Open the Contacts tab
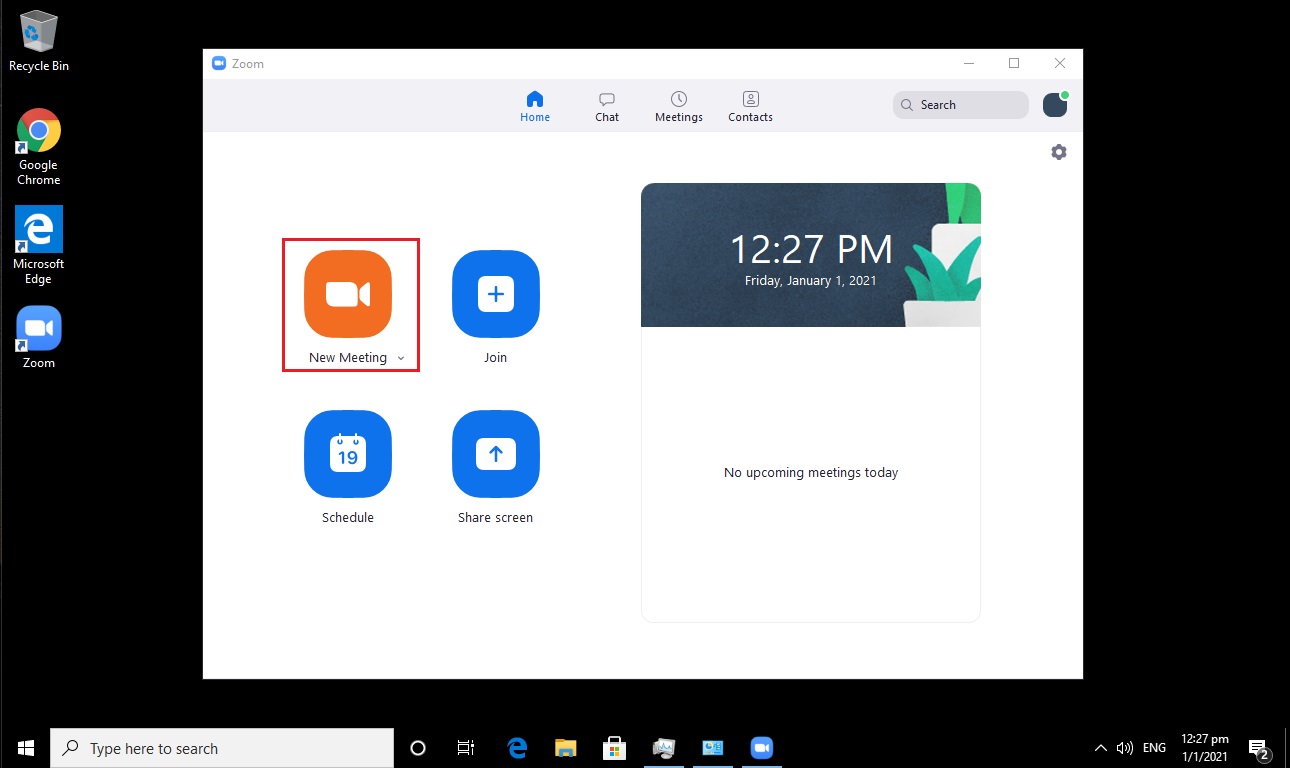Viewport: 1290px width, 768px height. click(751, 107)
